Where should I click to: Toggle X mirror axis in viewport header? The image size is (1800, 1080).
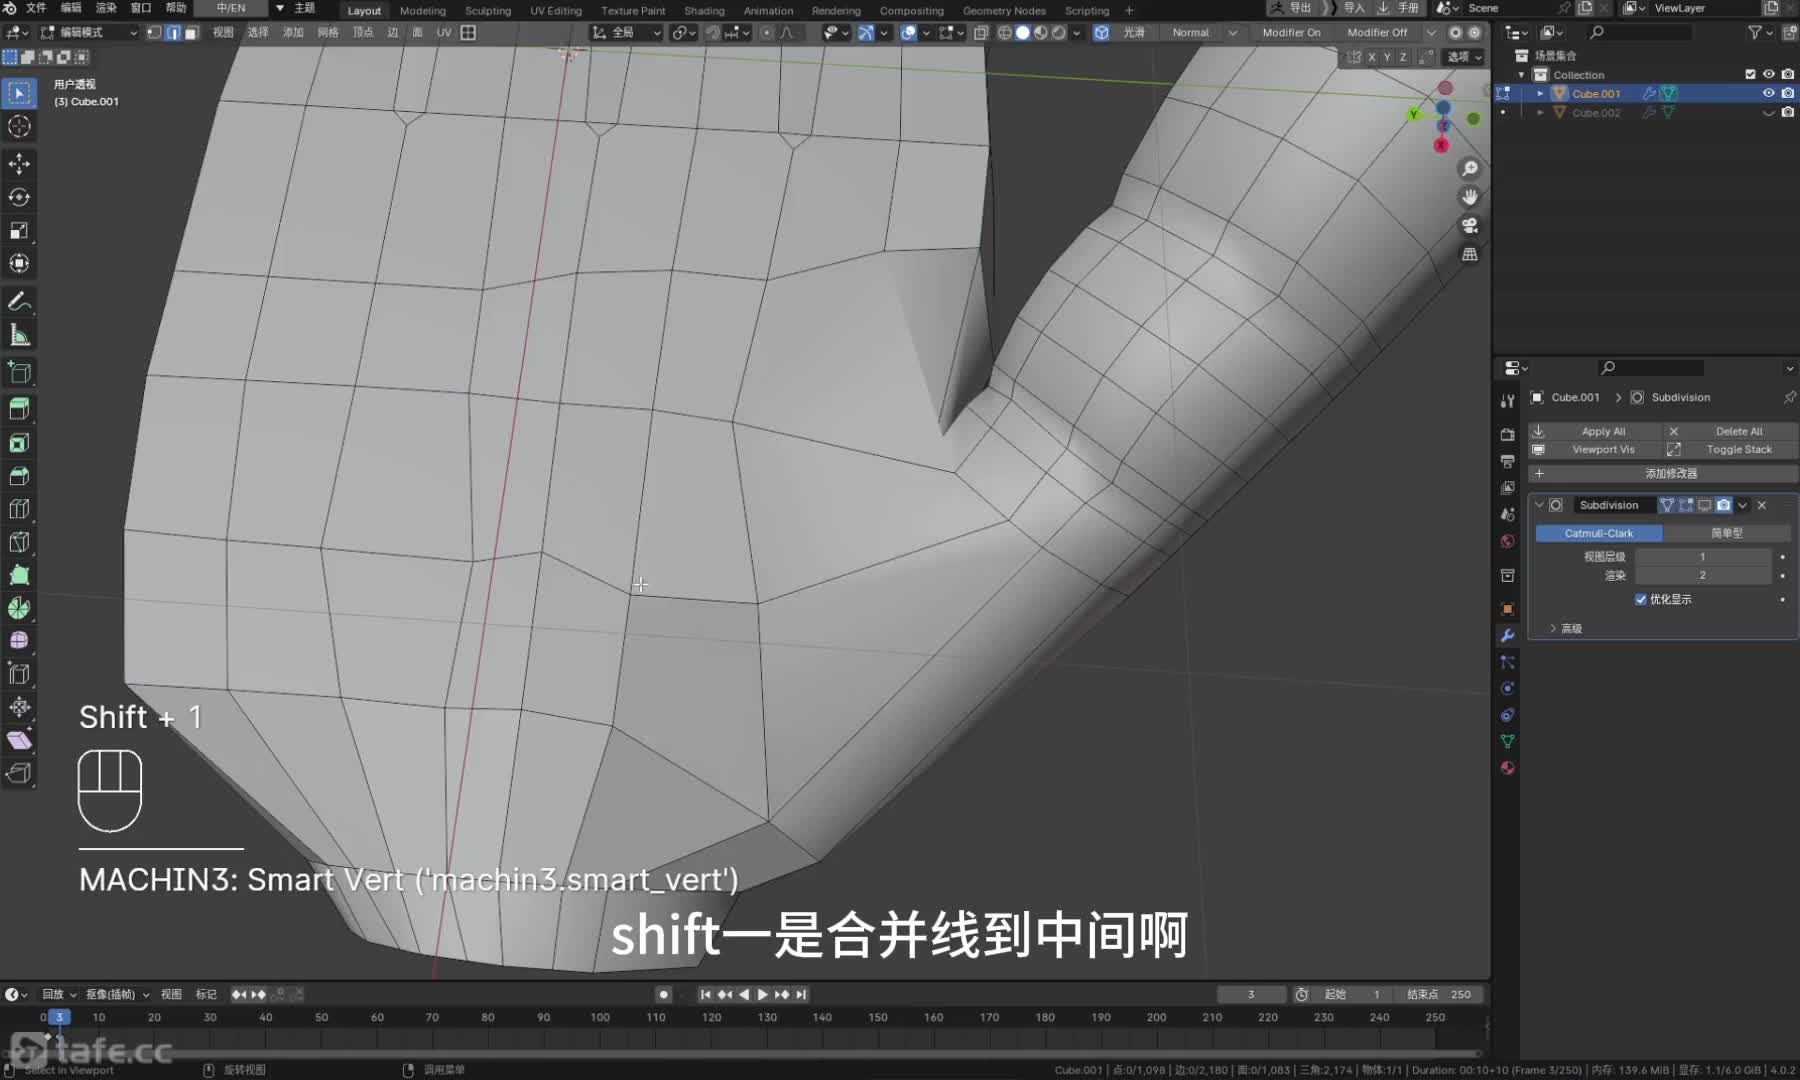point(1371,57)
